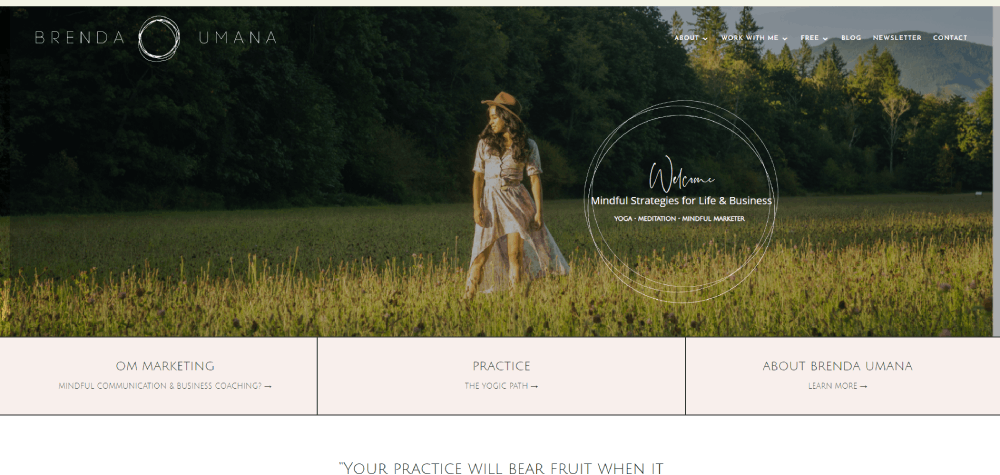Screen dimensions: 1000x475
Task: Click the circular logo between Brenda and Umana
Action: tap(159, 38)
